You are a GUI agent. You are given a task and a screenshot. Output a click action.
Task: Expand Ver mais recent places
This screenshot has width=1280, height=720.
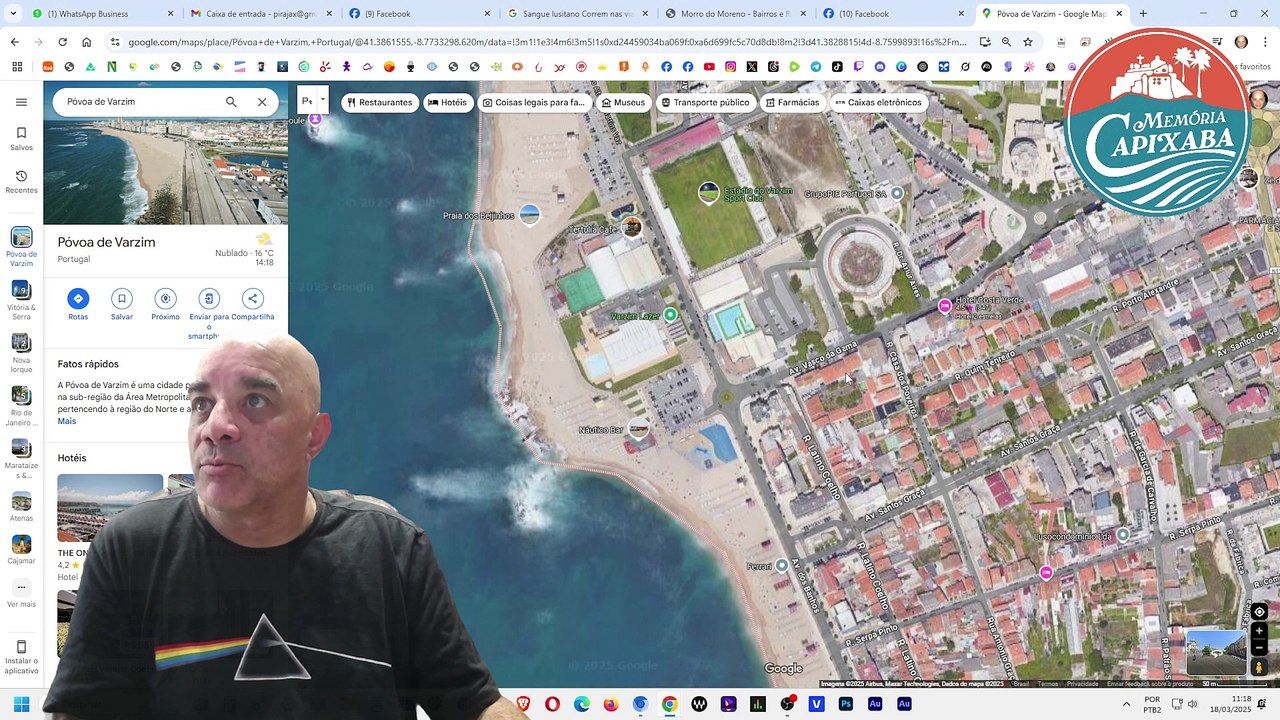pos(21,594)
